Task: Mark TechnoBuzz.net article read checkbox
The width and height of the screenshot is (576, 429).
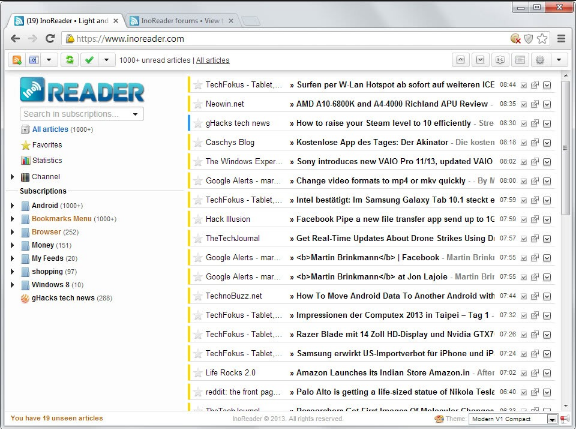Action: click(524, 296)
